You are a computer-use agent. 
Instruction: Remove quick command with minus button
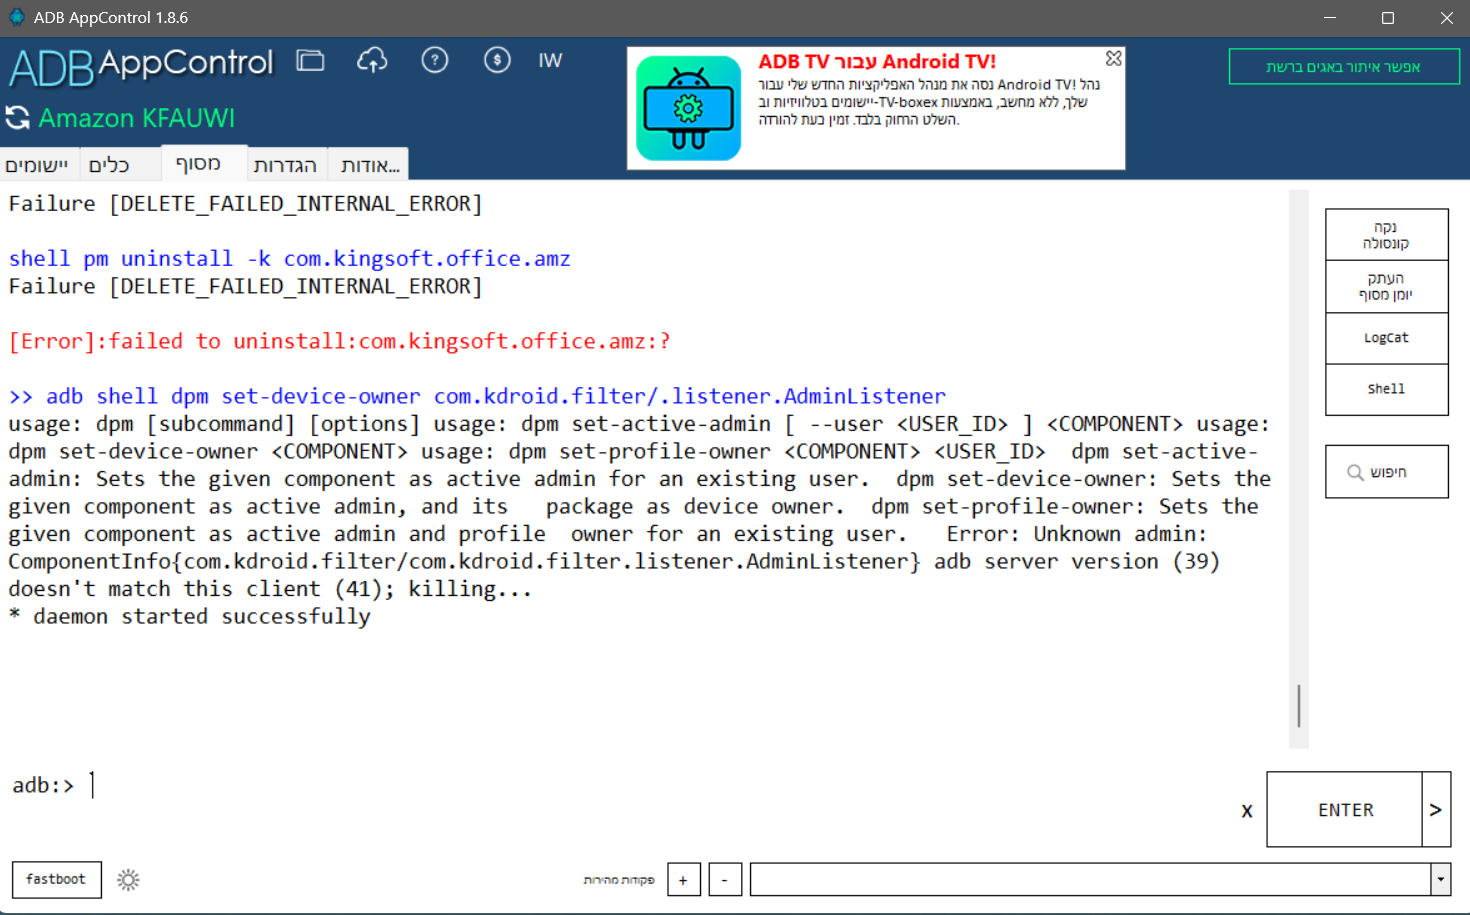point(725,880)
